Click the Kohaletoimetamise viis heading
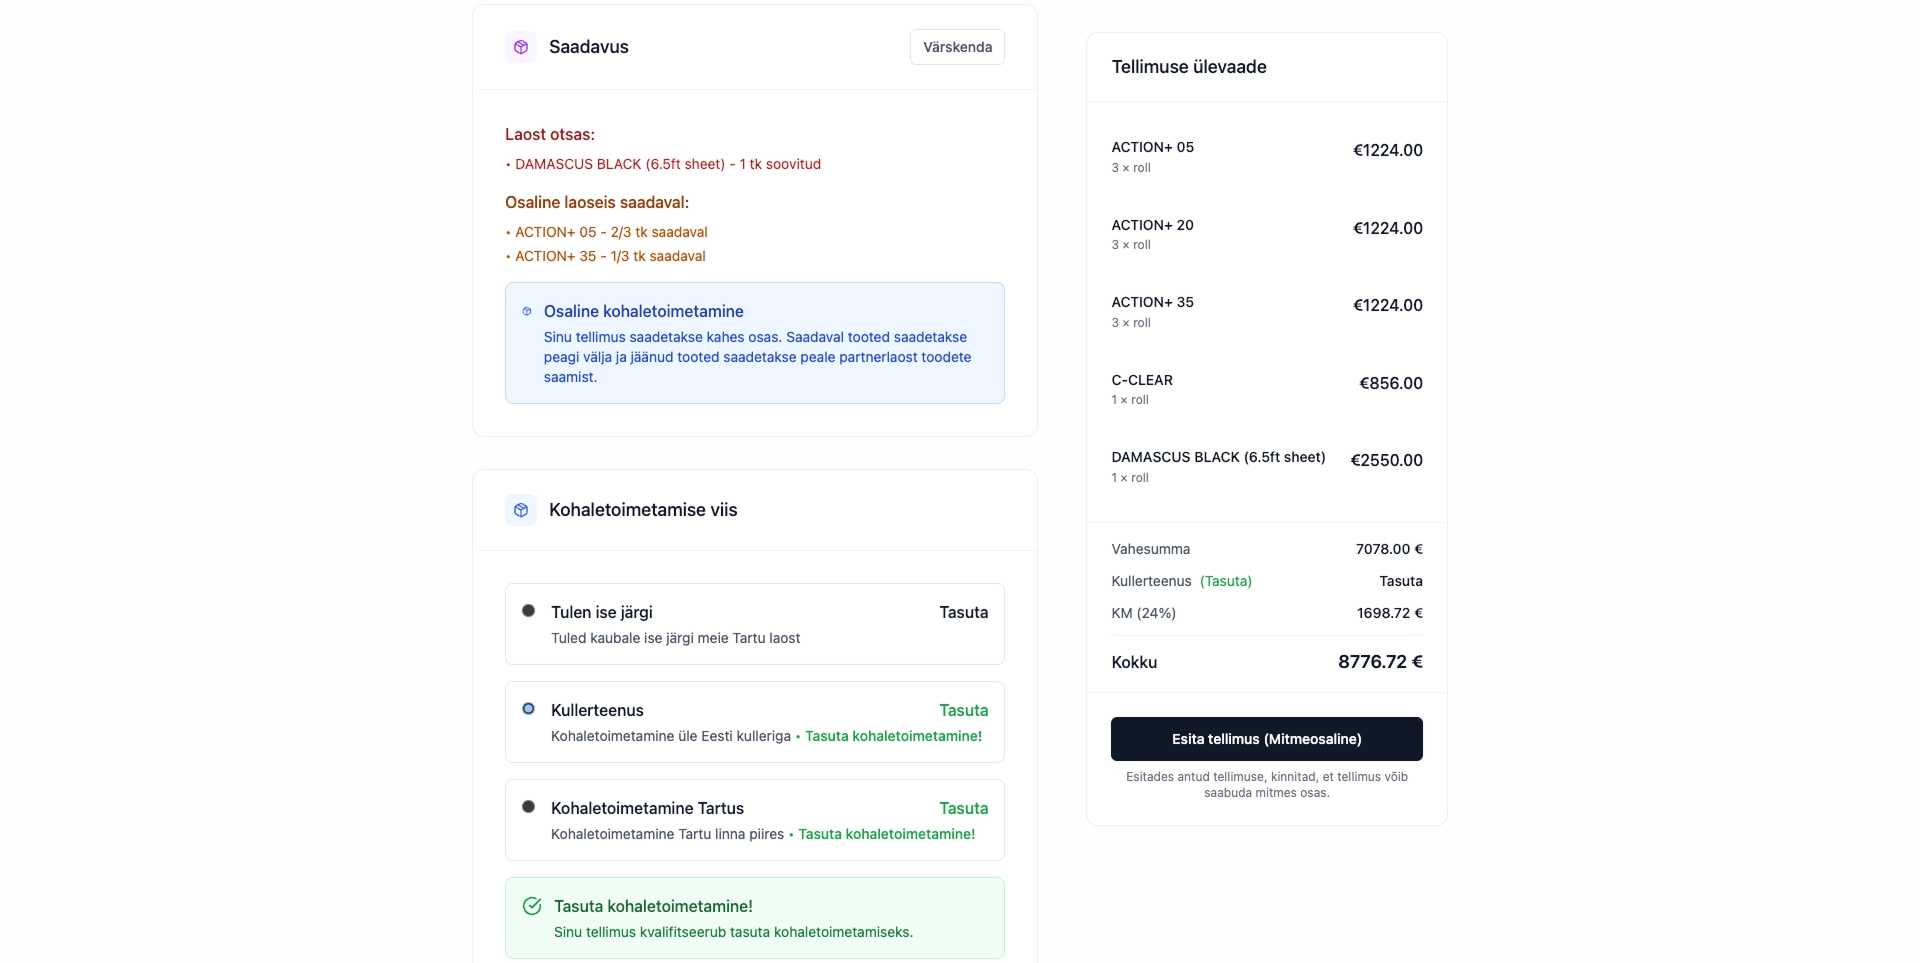Viewport: 1920px width, 963px height. pyautogui.click(x=643, y=510)
